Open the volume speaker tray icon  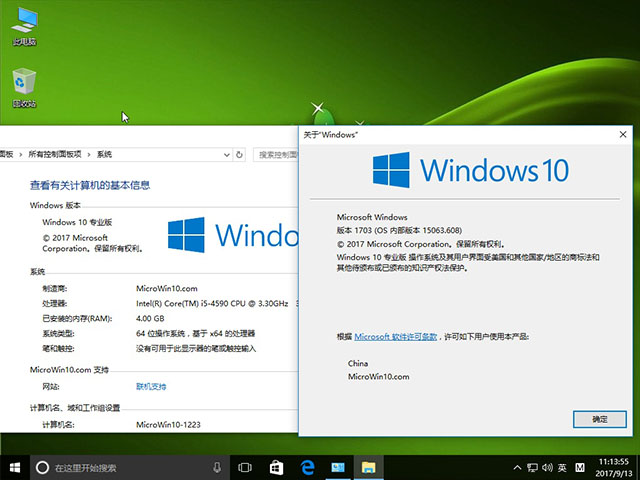coord(547,467)
